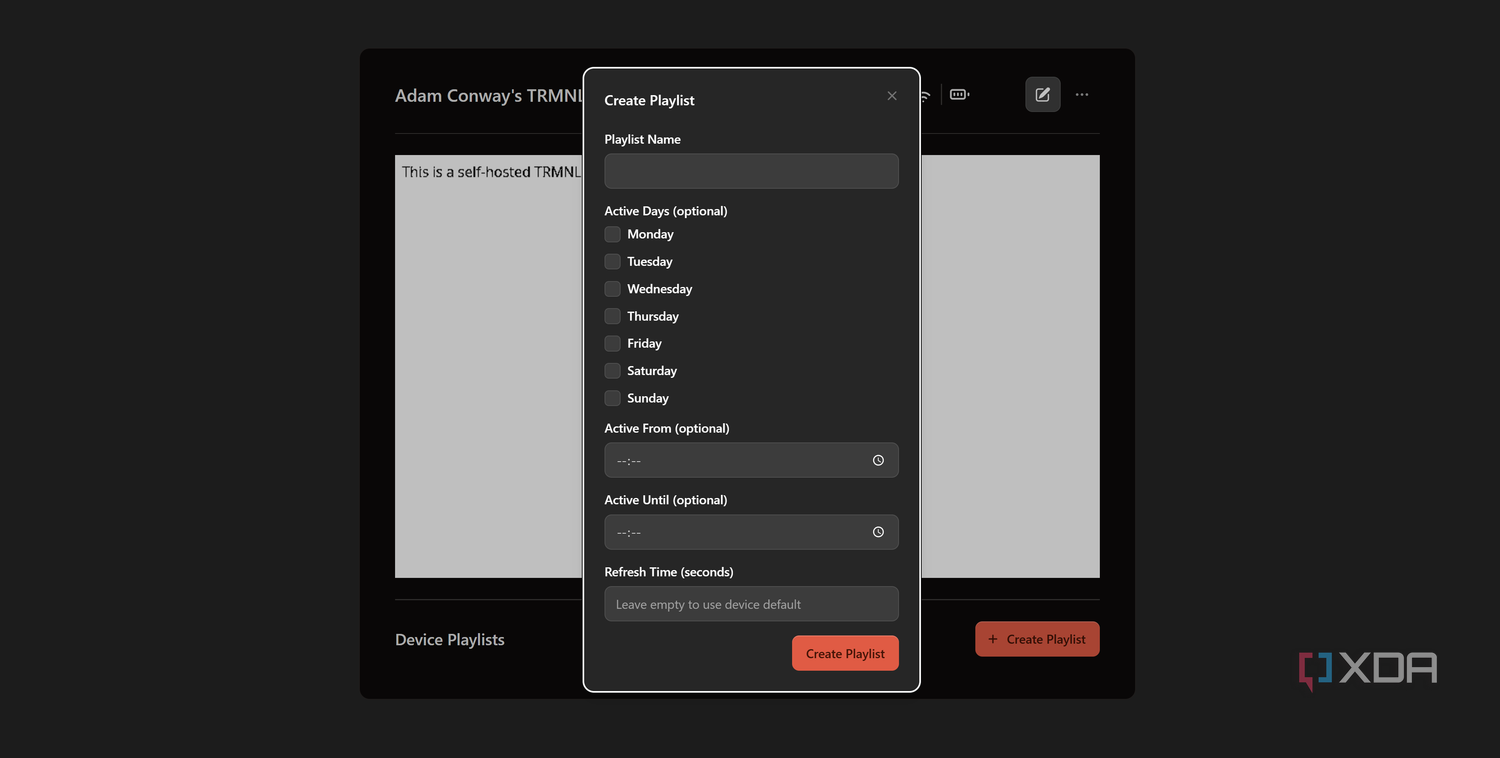Image resolution: width=1500 pixels, height=758 pixels.
Task: Mark Saturday as an active day
Action: (613, 371)
